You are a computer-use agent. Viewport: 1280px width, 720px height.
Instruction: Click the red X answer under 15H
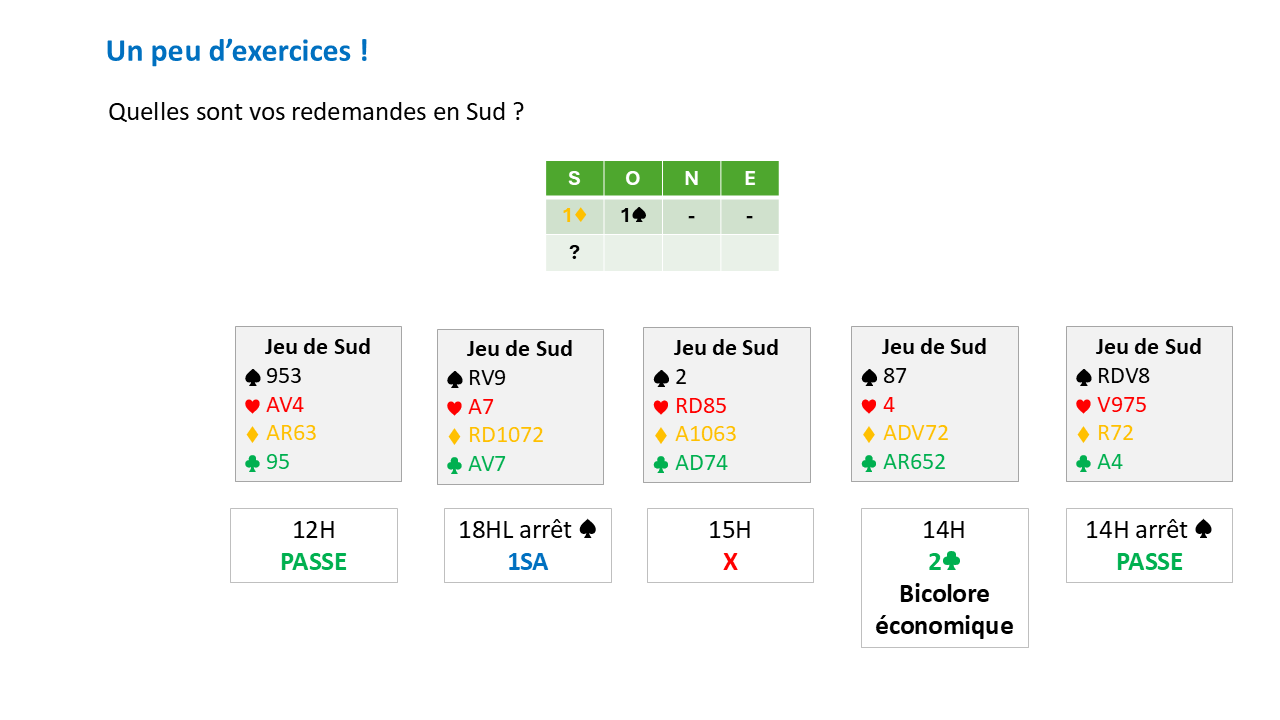(x=730, y=562)
